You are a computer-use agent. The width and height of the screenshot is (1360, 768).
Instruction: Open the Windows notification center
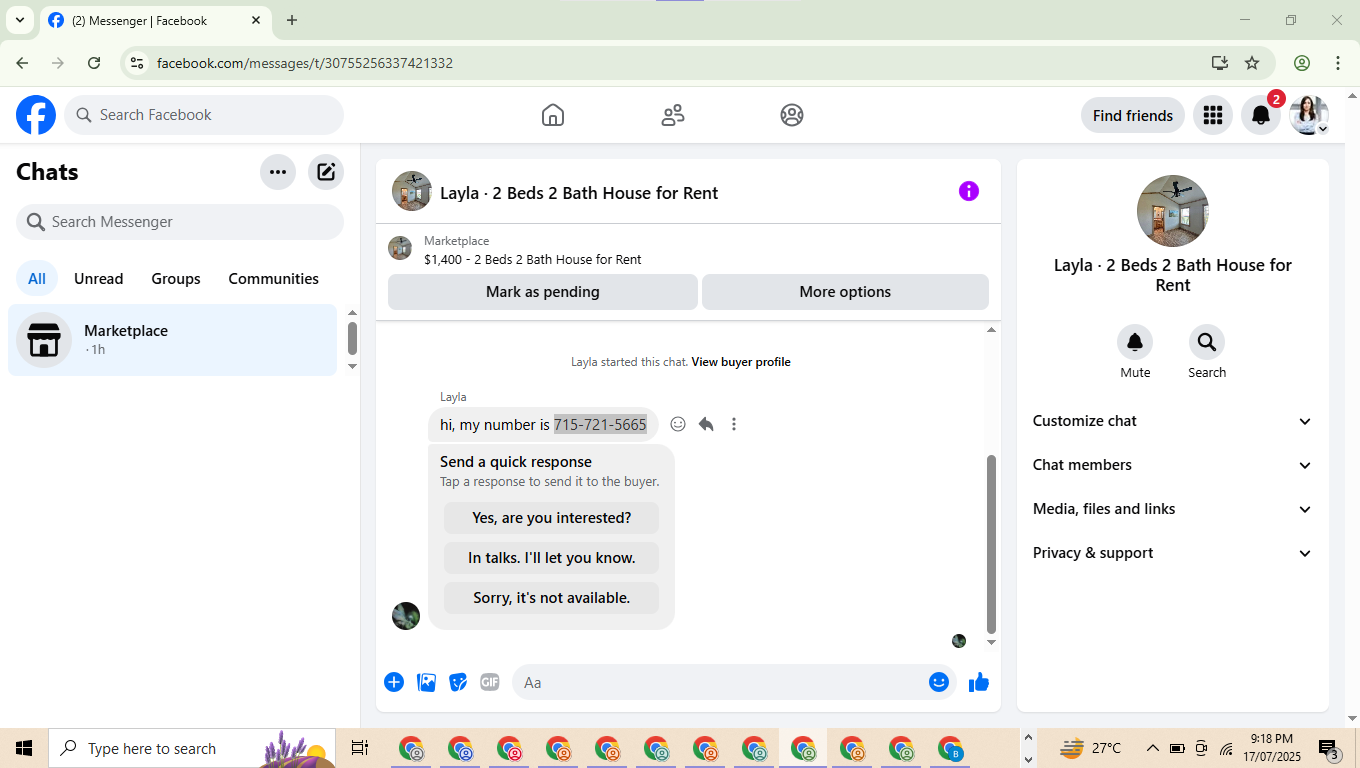pos(1330,748)
